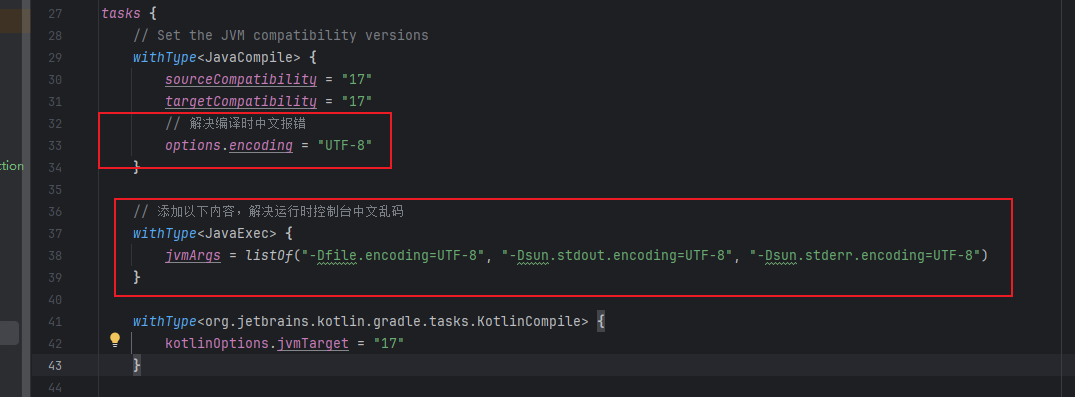
Task: Click the sourceCompatibility property
Action: coord(241,80)
